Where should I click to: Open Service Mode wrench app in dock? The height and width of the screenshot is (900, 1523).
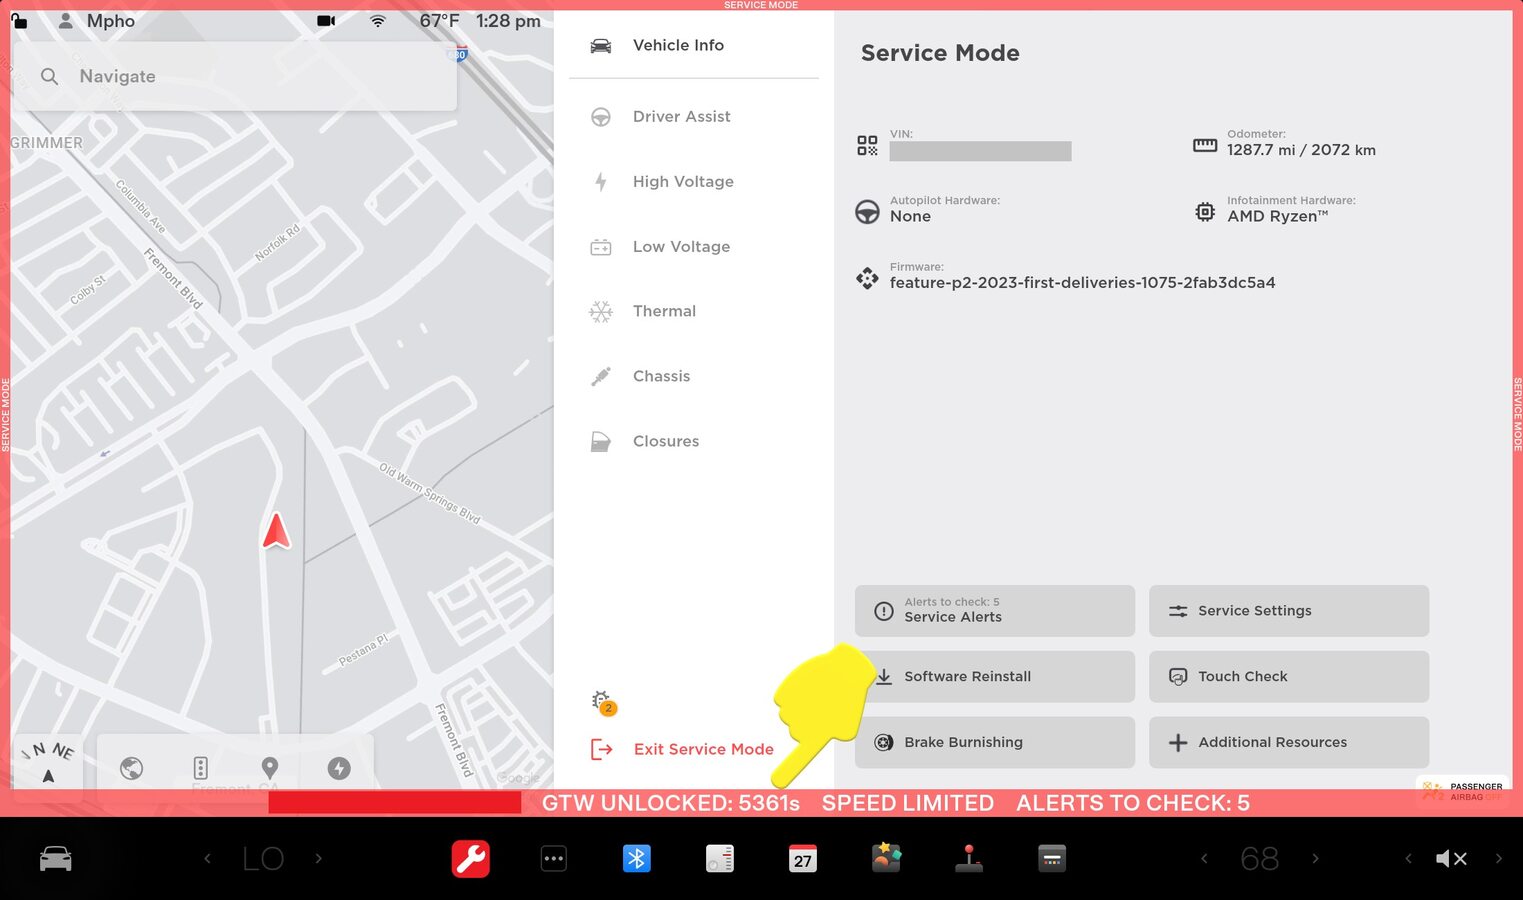click(470, 858)
